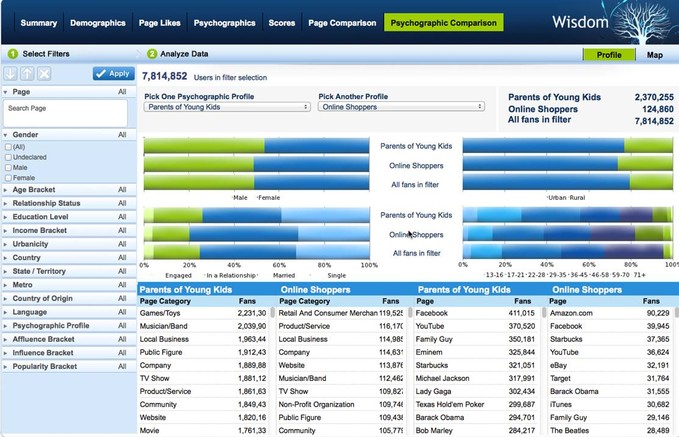Click the Lady Gaga page row
This screenshot has height=437, width=679.
475,392
